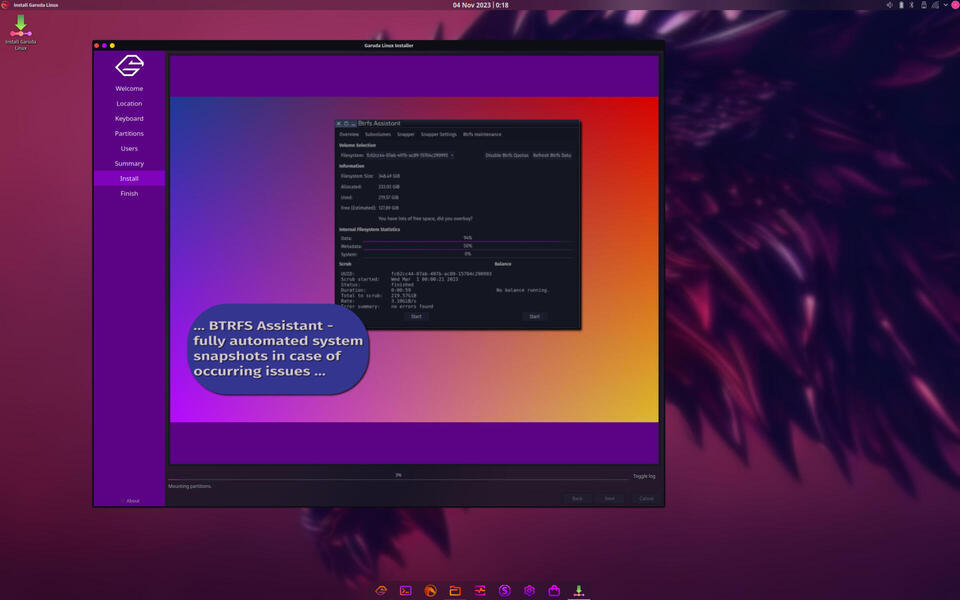This screenshot has height=600, width=960.
Task: Click the date and time clock
Action: point(480,5)
